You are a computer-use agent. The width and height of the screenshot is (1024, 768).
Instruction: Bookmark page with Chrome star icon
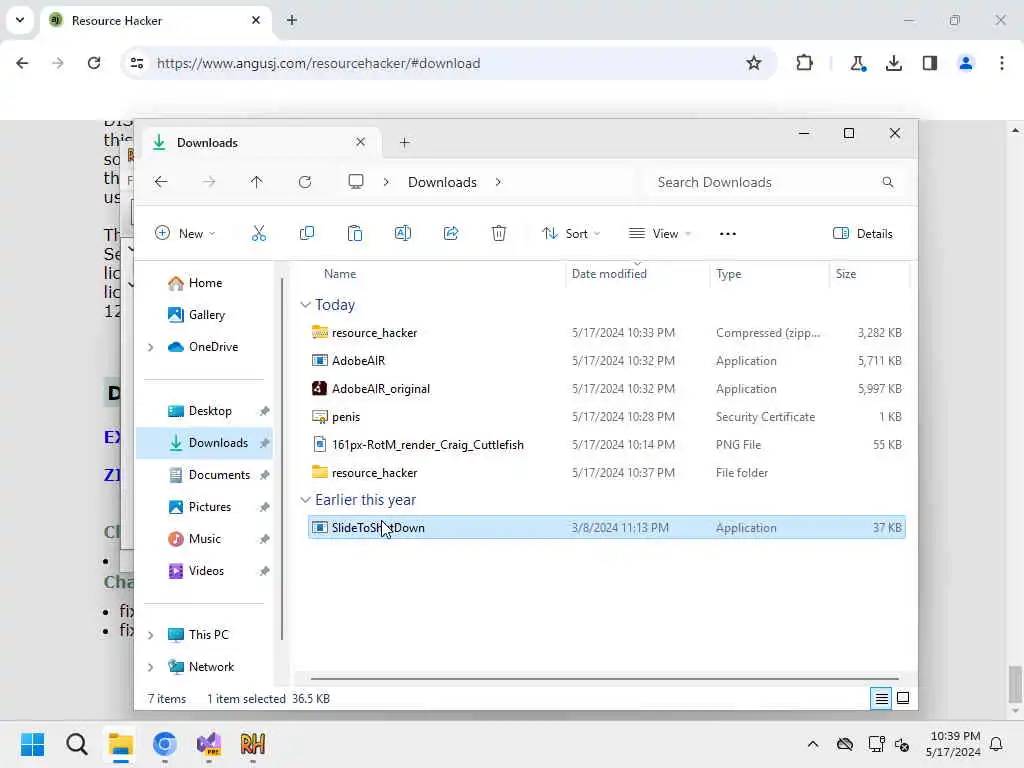[754, 63]
